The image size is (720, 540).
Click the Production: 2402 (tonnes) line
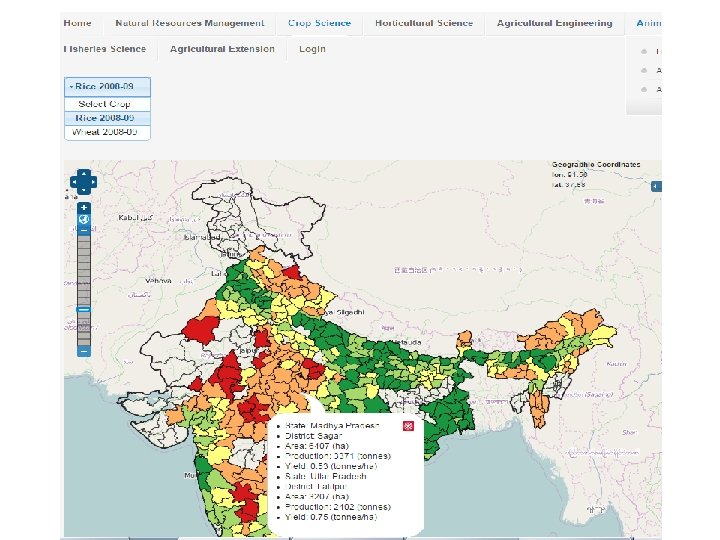338,506
